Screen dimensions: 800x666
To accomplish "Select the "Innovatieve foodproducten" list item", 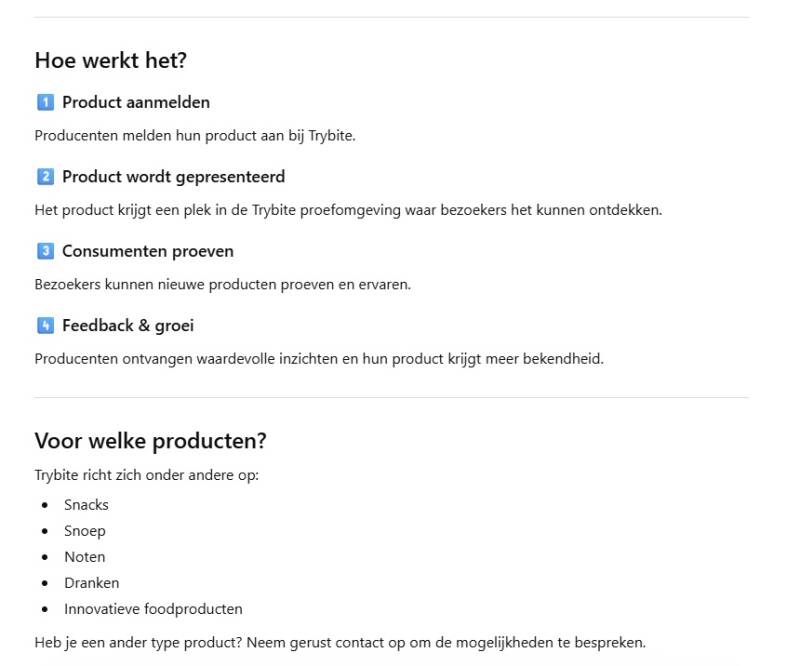I will pos(153,609).
